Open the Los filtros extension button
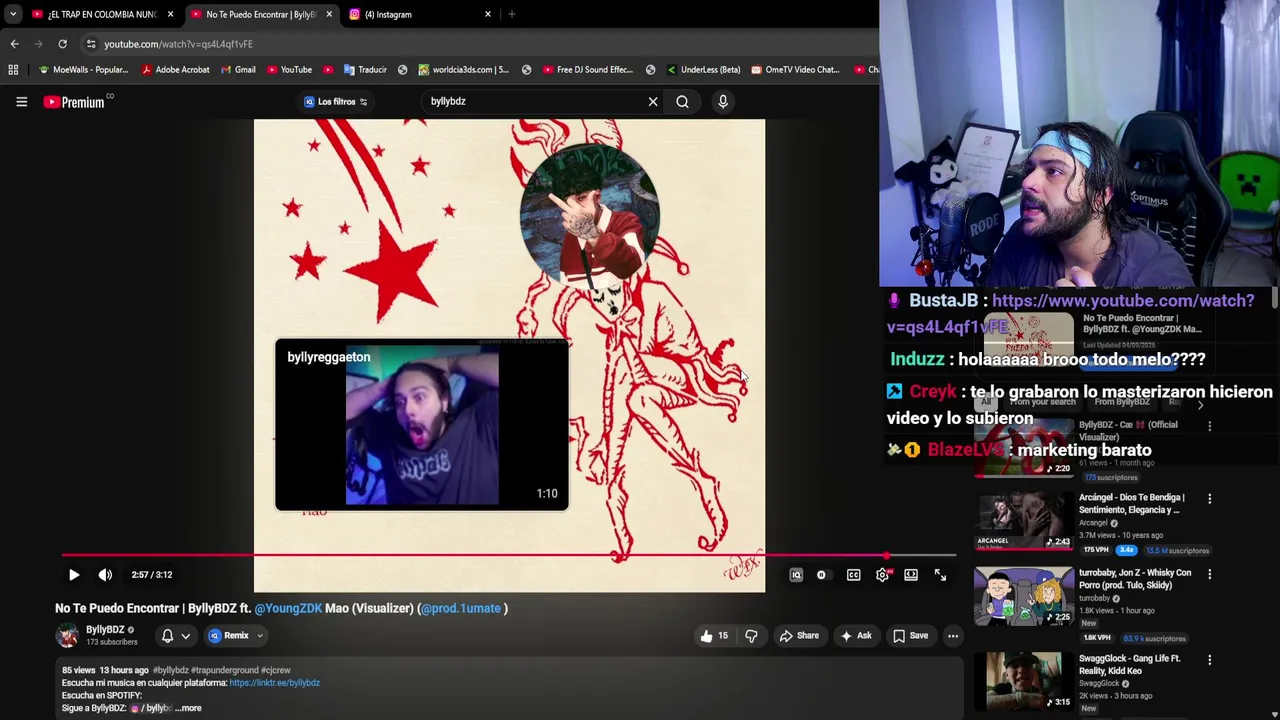The image size is (1280, 720). click(x=336, y=101)
